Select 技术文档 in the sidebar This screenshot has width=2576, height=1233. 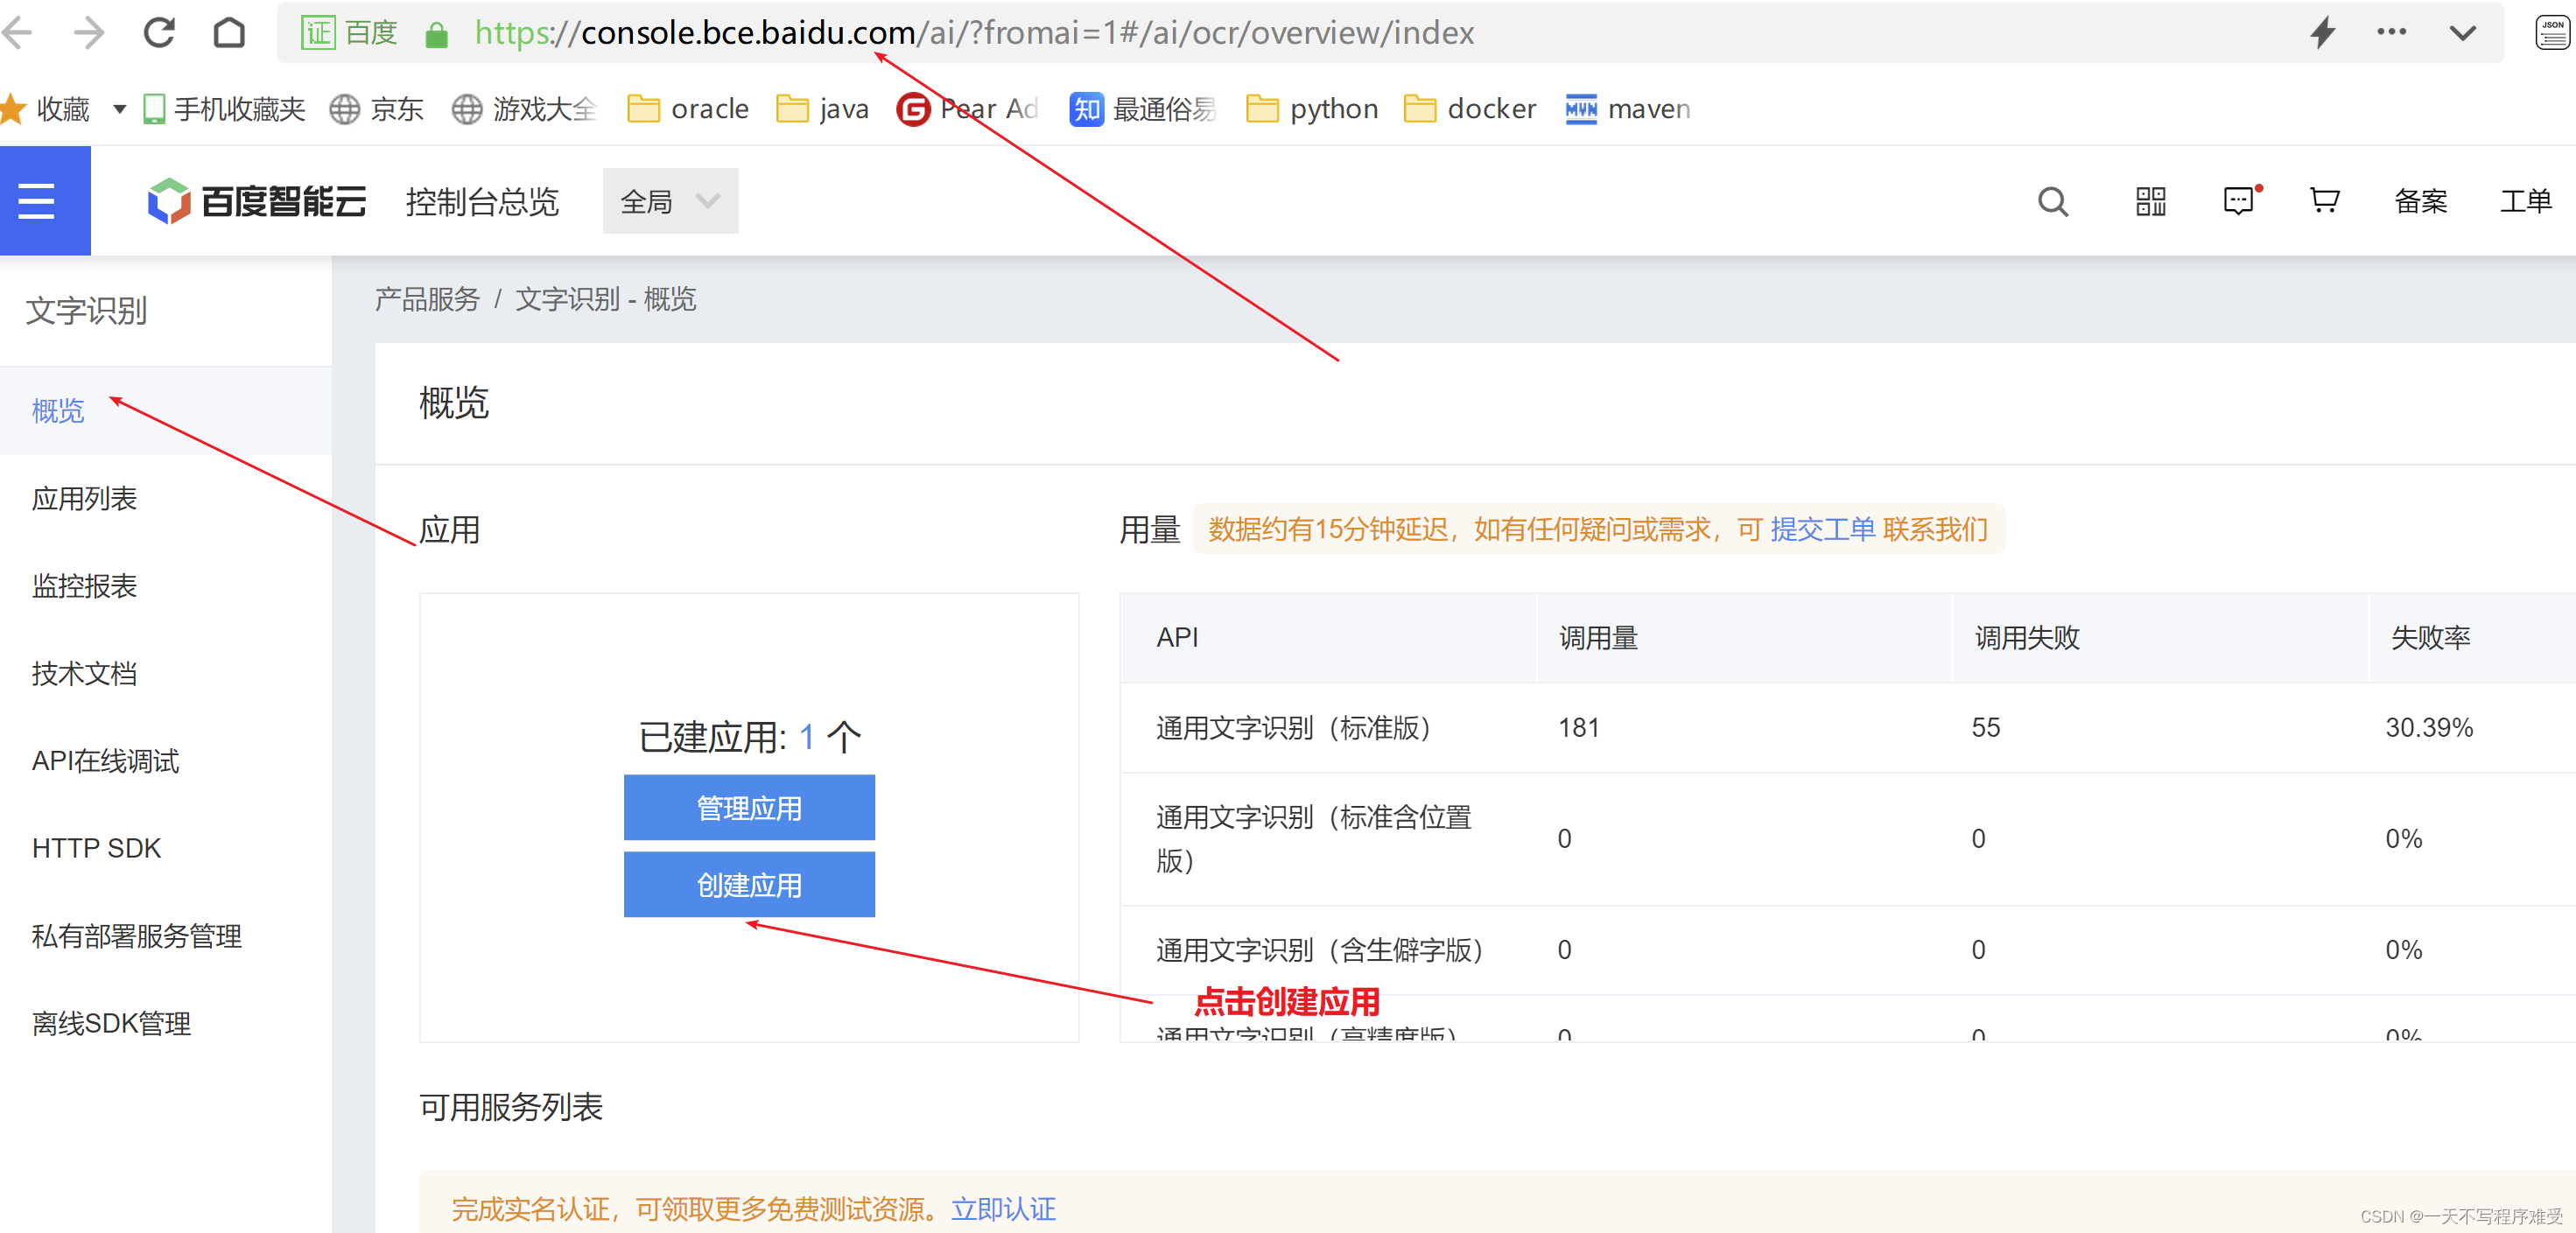[165, 673]
